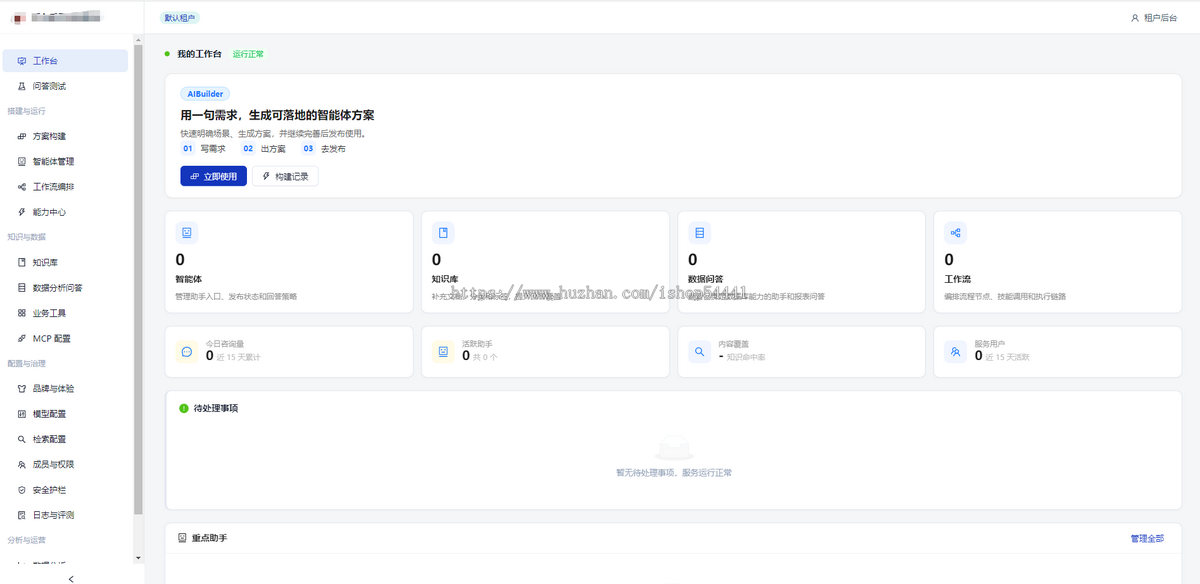Click the 知识库 stat card document icon
Viewport: 1200px width, 584px height.
coord(443,233)
